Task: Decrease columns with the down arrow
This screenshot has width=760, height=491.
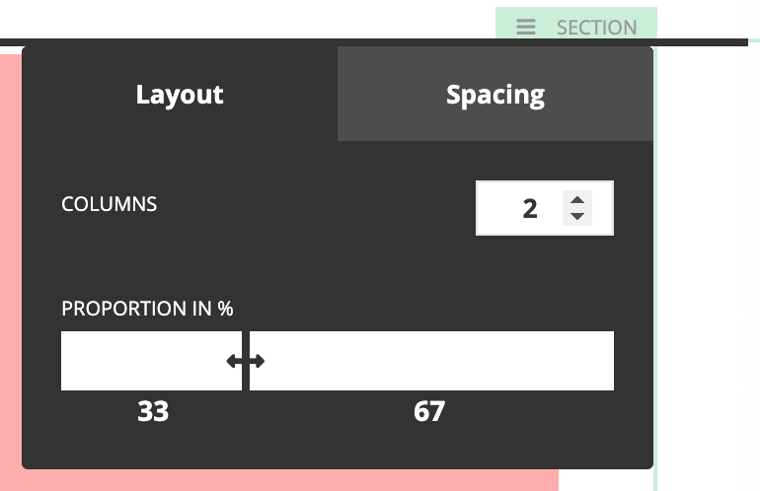Action: coord(577,216)
